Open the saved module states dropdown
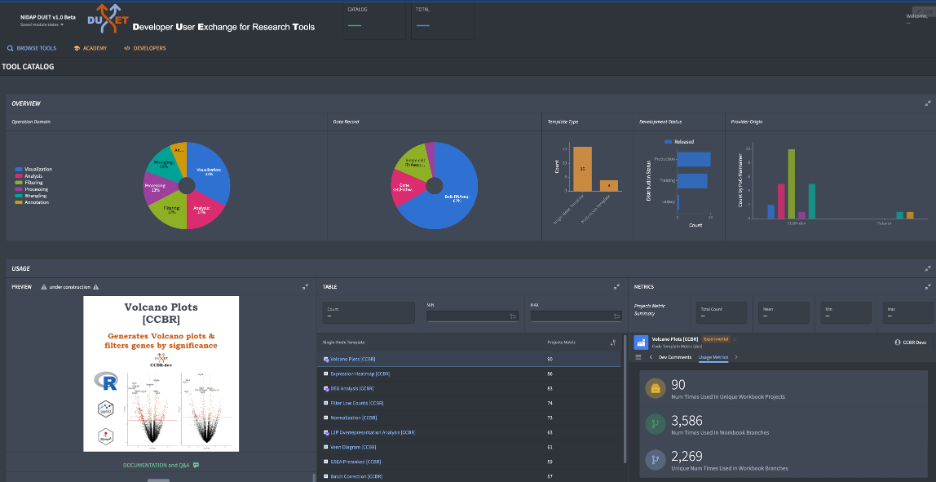 click(41, 24)
